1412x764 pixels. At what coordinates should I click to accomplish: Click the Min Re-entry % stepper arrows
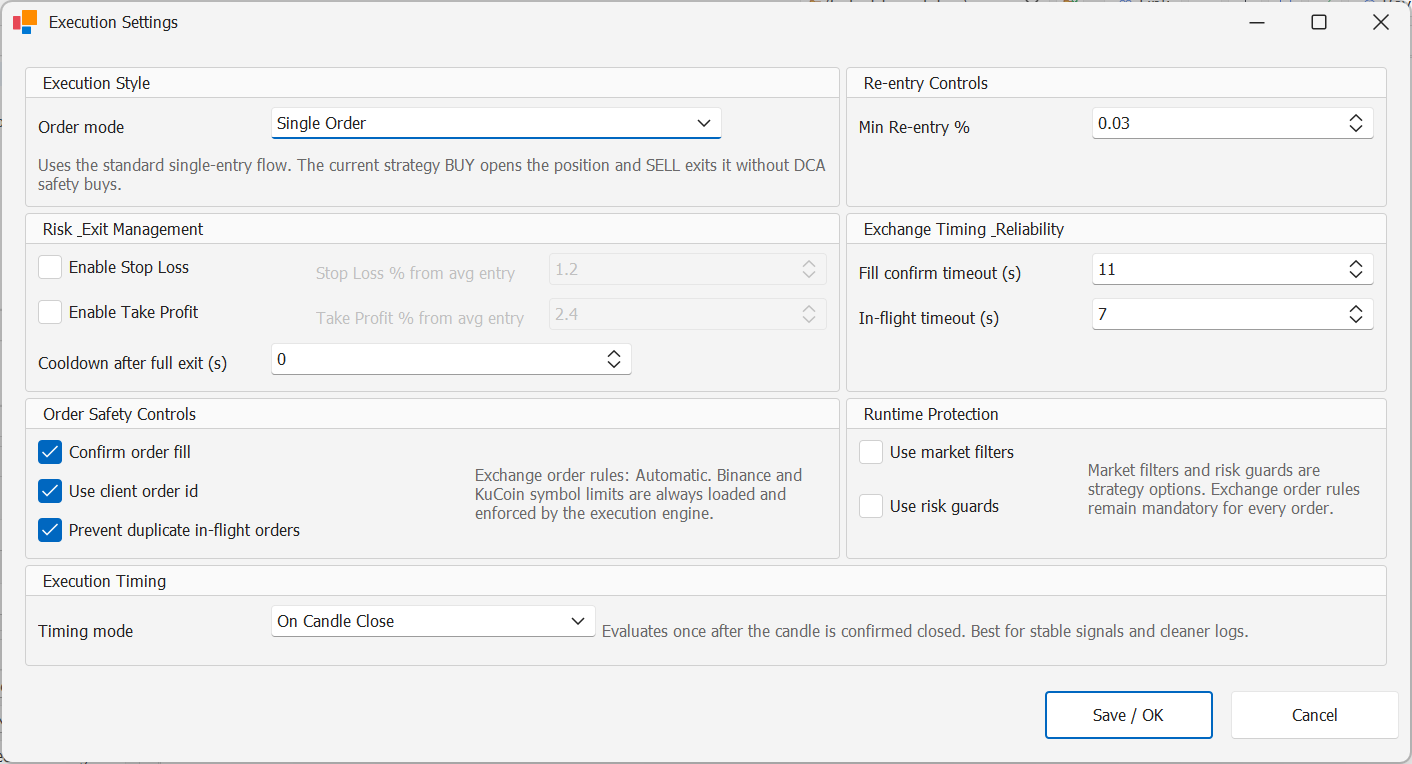coord(1355,123)
